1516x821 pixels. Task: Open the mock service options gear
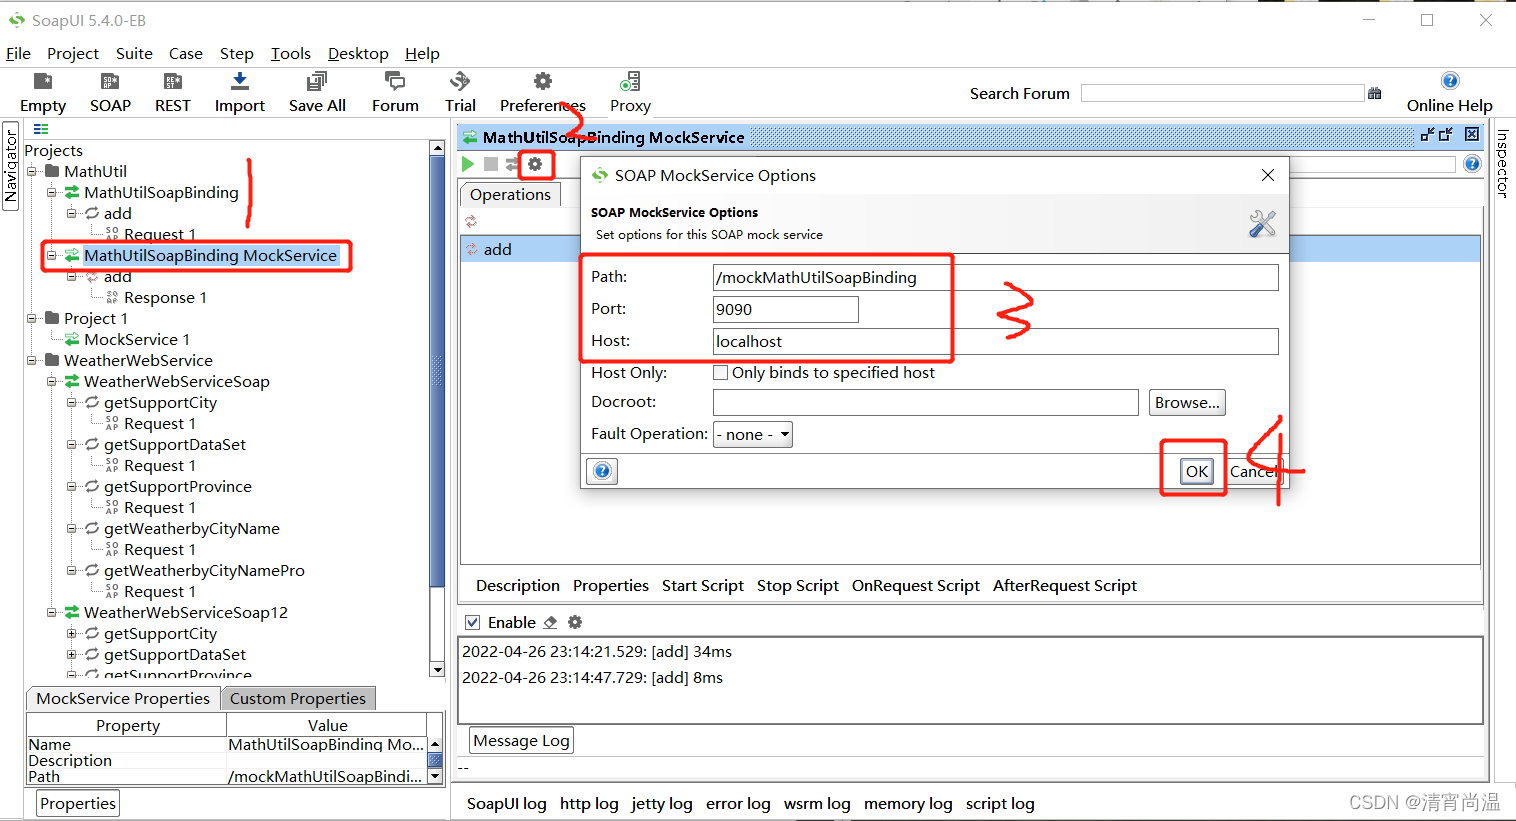[535, 163]
